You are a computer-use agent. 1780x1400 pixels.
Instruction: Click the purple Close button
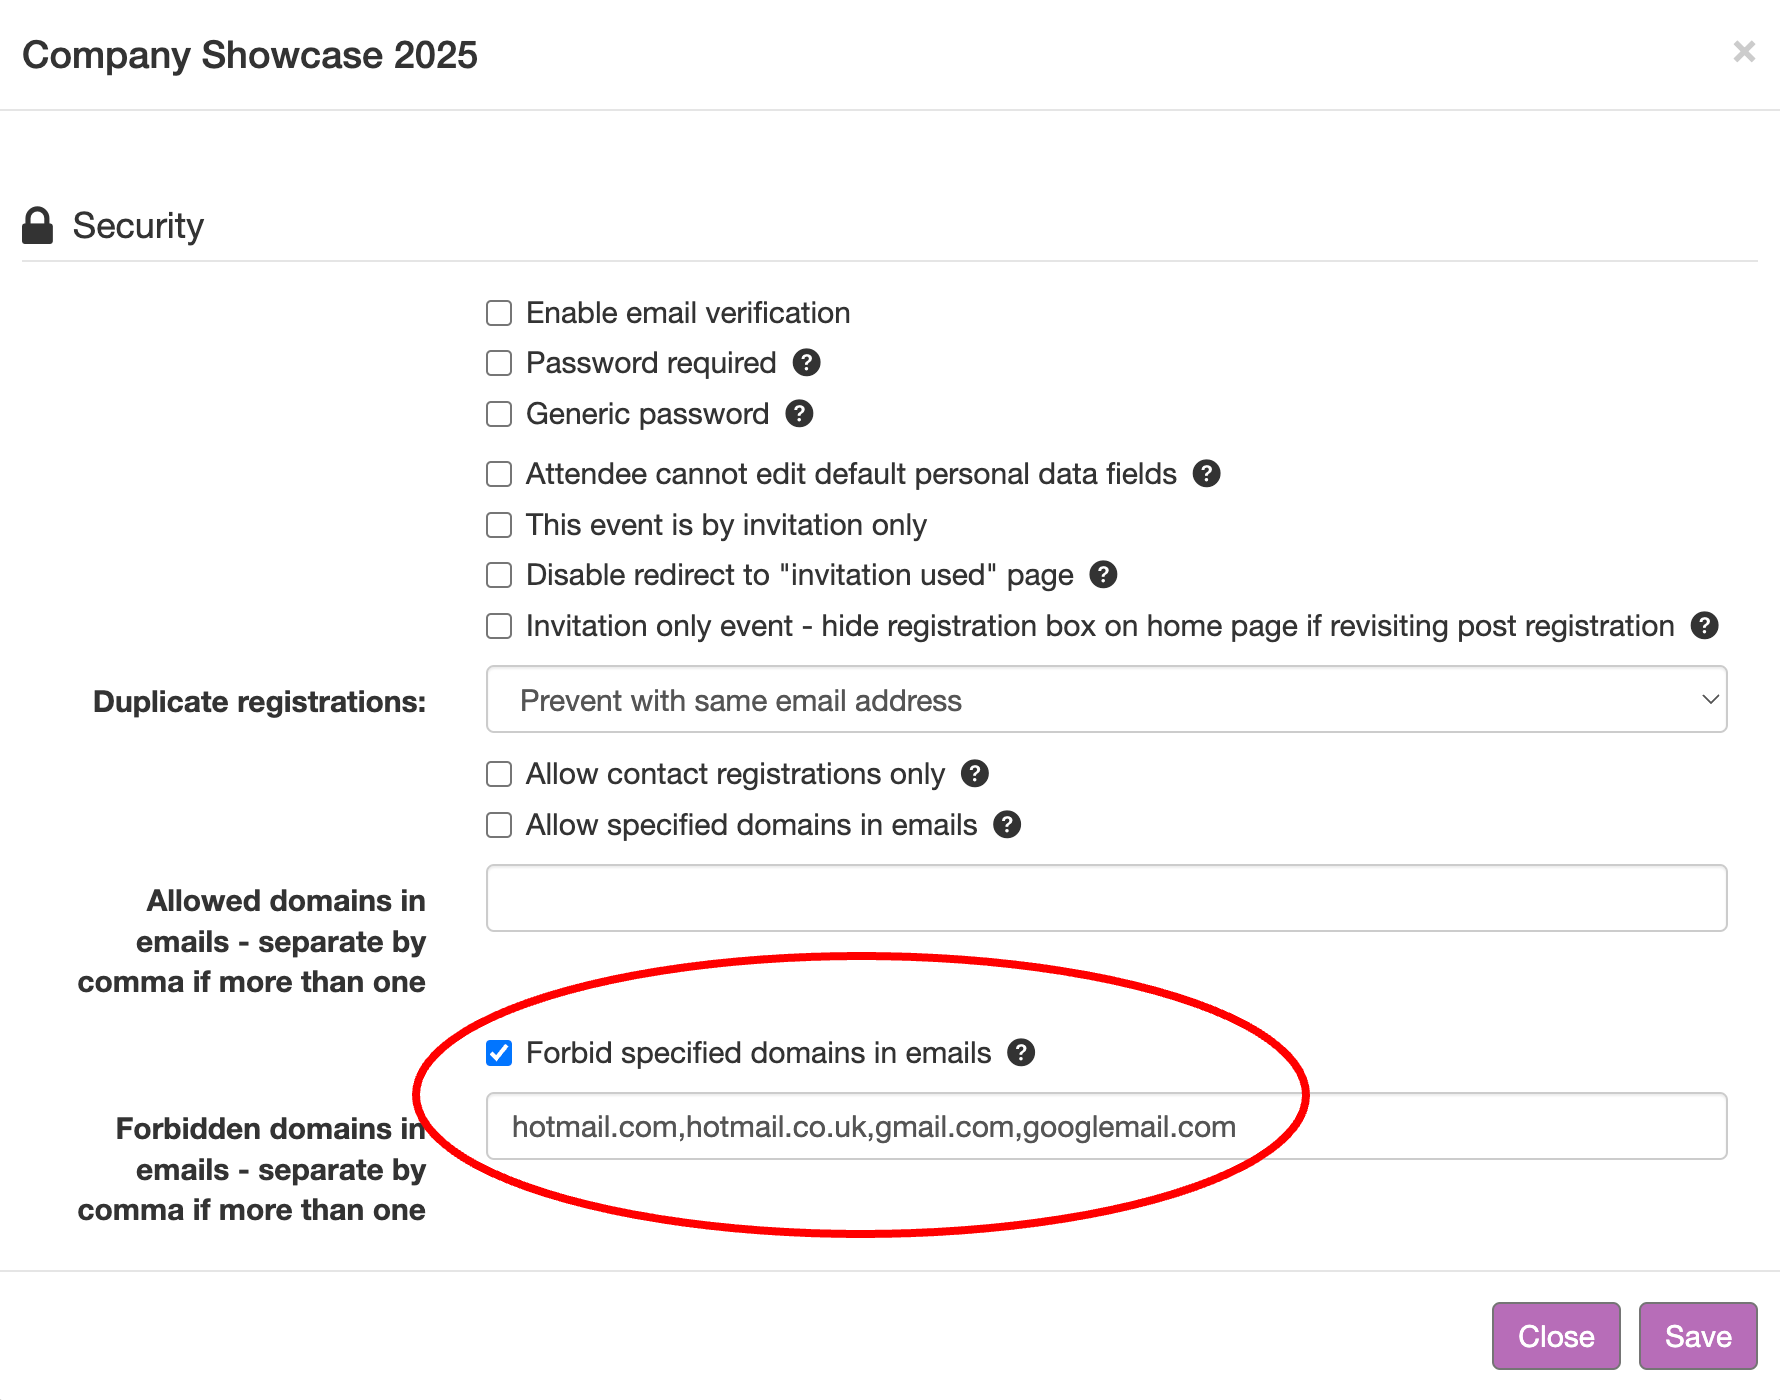coord(1556,1336)
